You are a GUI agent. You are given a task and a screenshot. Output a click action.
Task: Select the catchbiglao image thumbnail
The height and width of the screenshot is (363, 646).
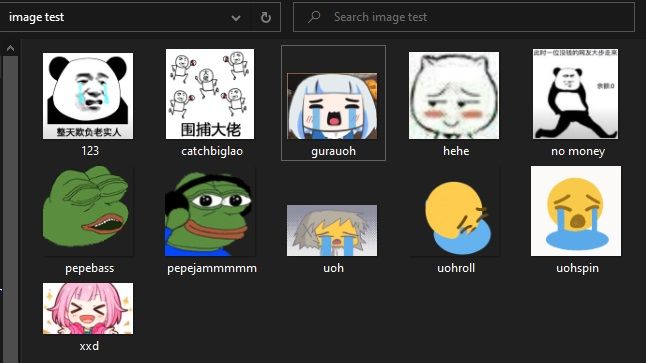[210, 94]
